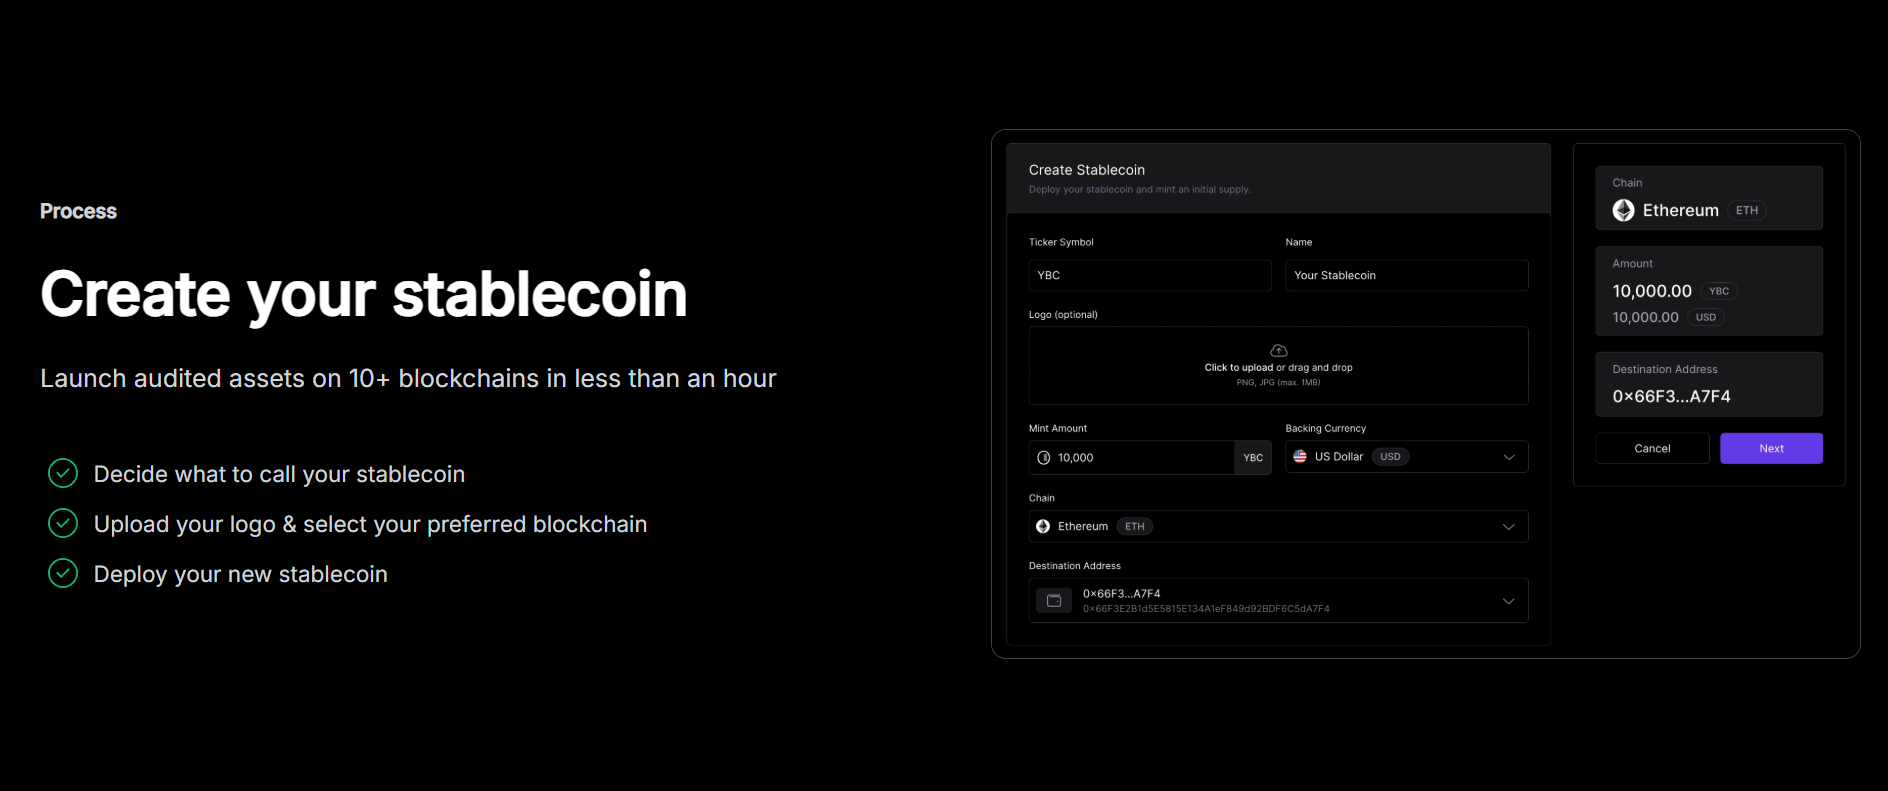Click the Ethereum logo in the summary Chain card
Image resolution: width=1888 pixels, height=791 pixels.
[x=1624, y=210]
